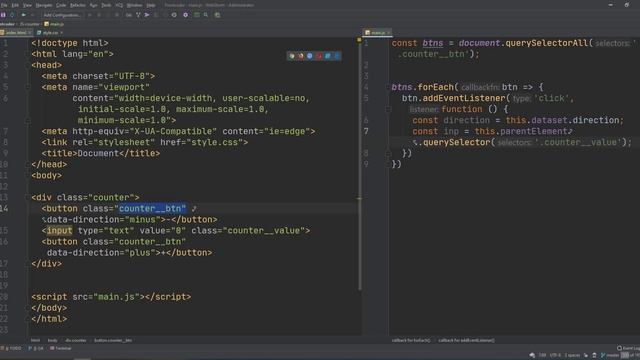Collapse the head tag fold at line 3
640x360 pixels.
tap(28, 65)
